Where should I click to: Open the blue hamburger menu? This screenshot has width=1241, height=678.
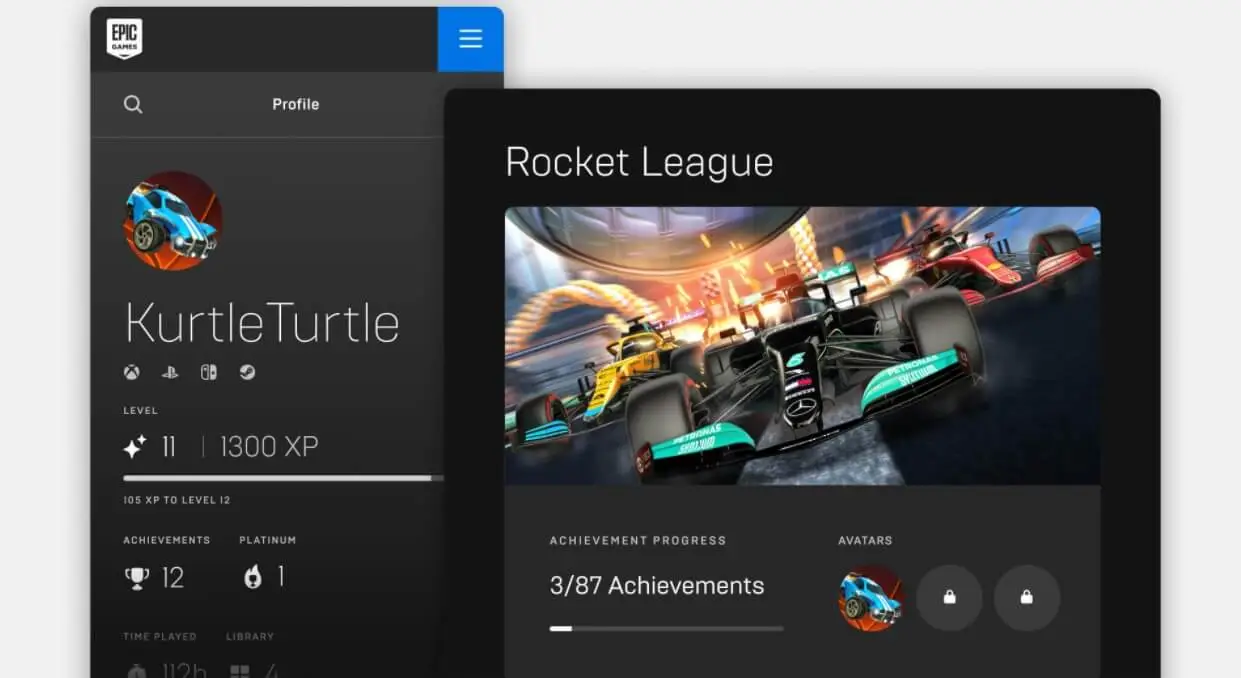click(470, 39)
